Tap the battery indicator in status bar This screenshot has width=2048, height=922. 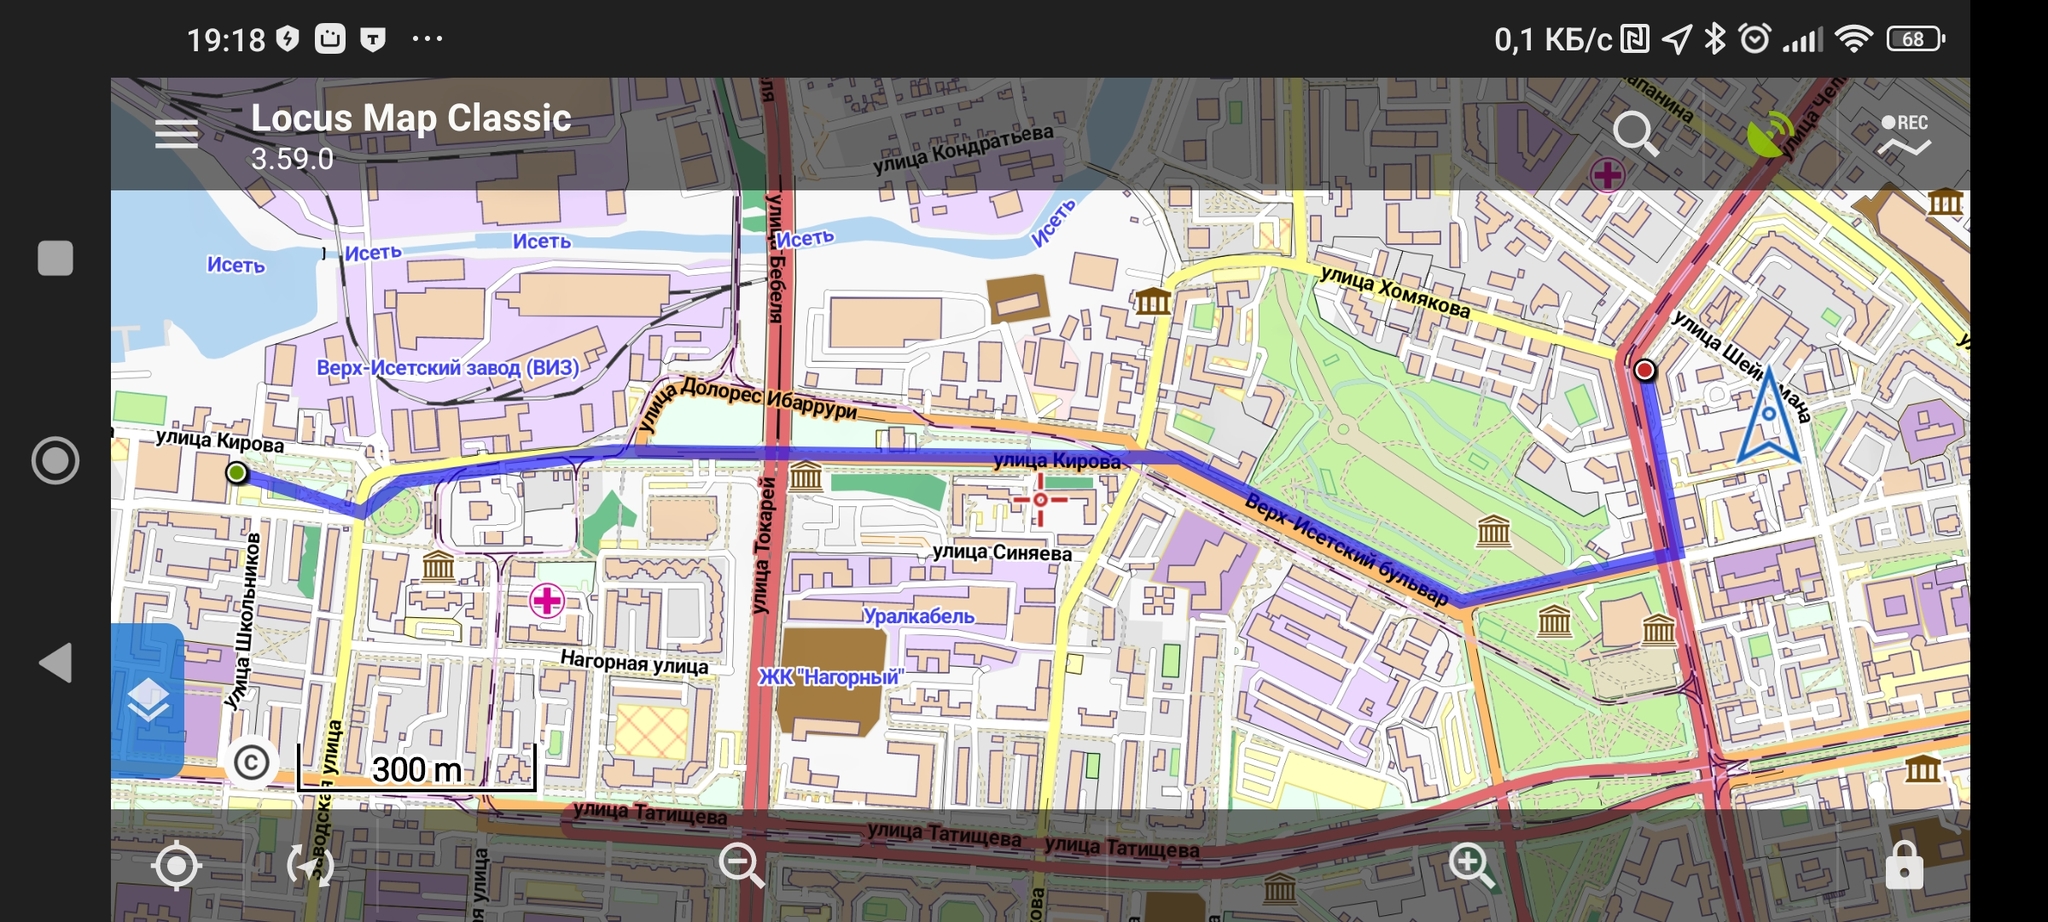pyautogui.click(x=1915, y=39)
